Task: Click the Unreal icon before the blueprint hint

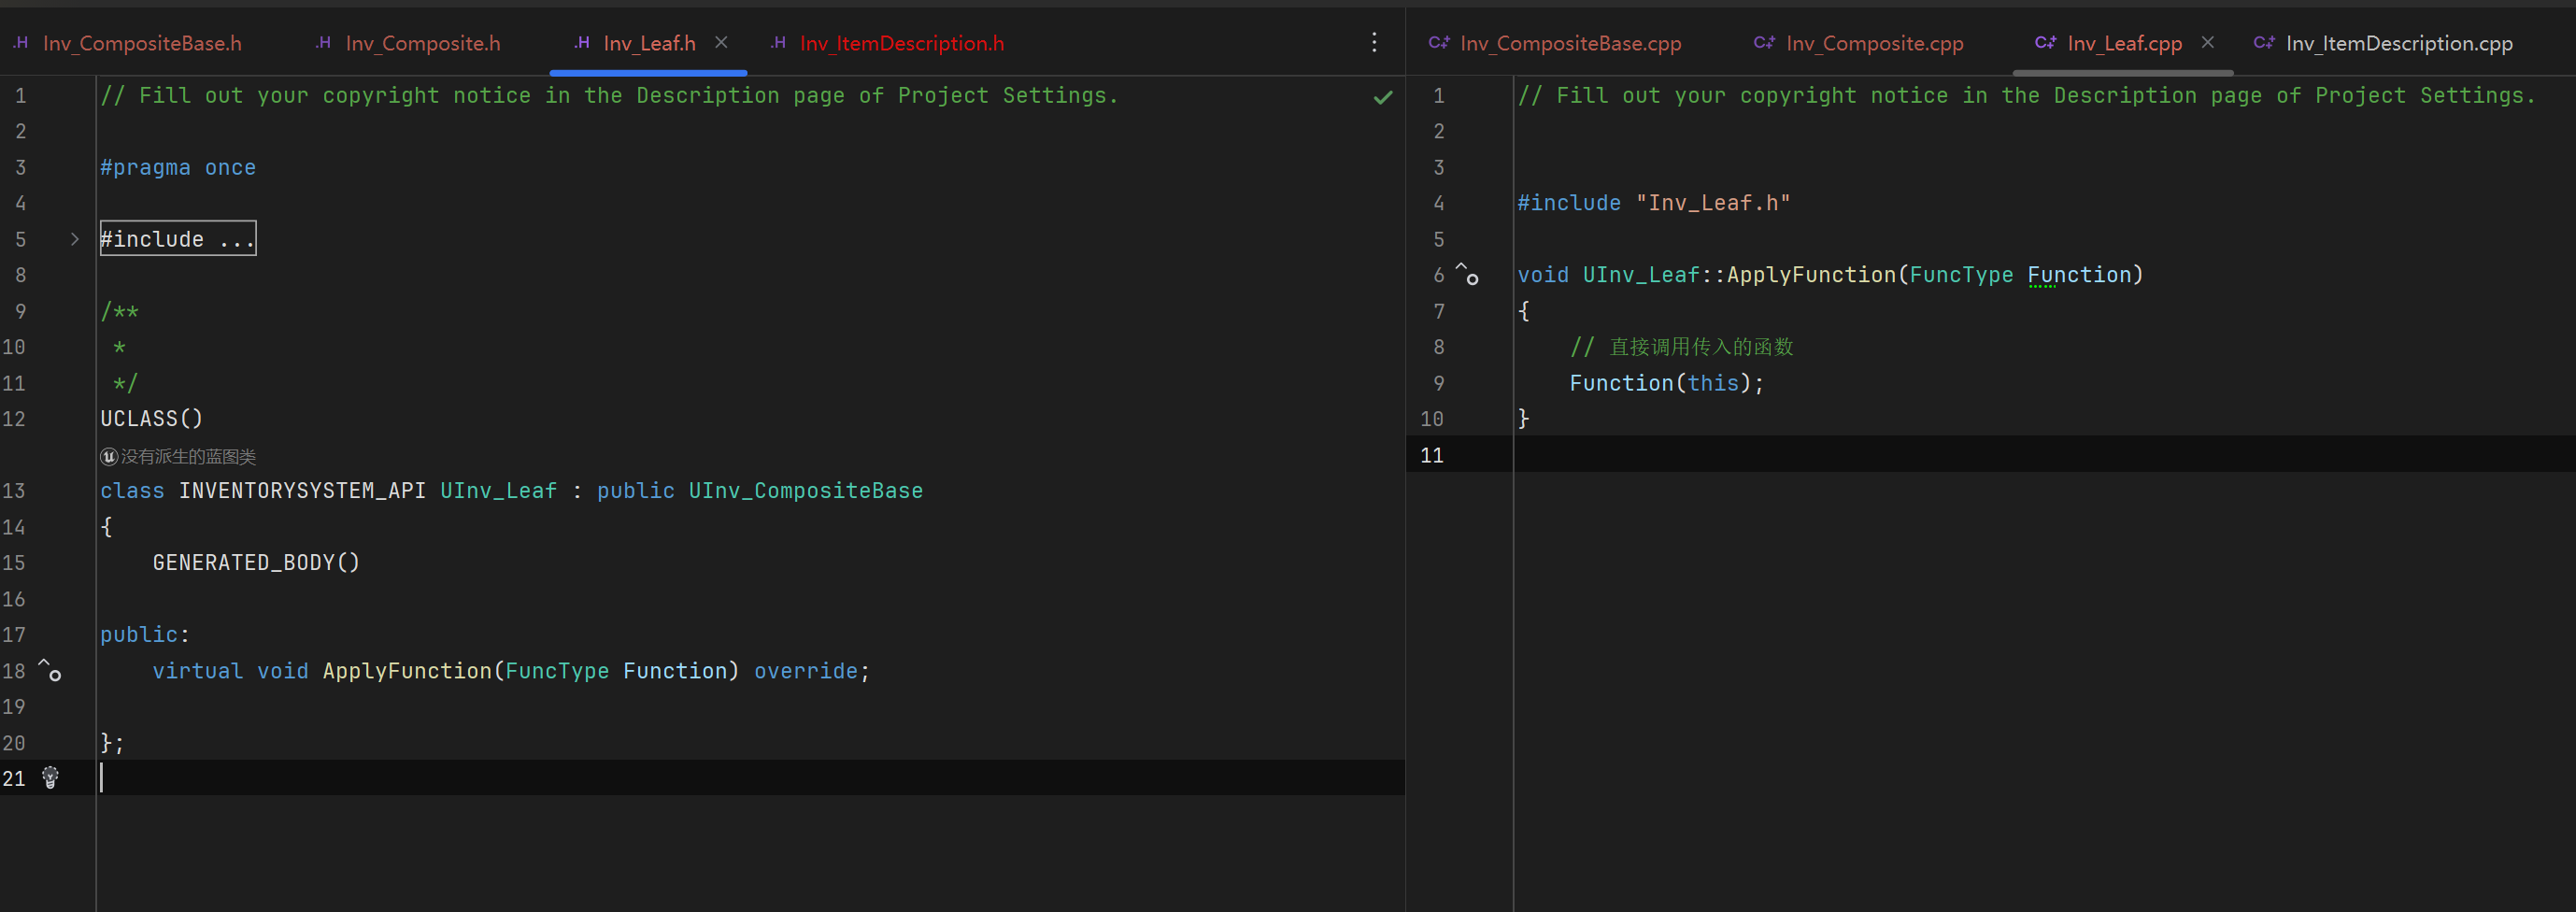Action: 109,456
